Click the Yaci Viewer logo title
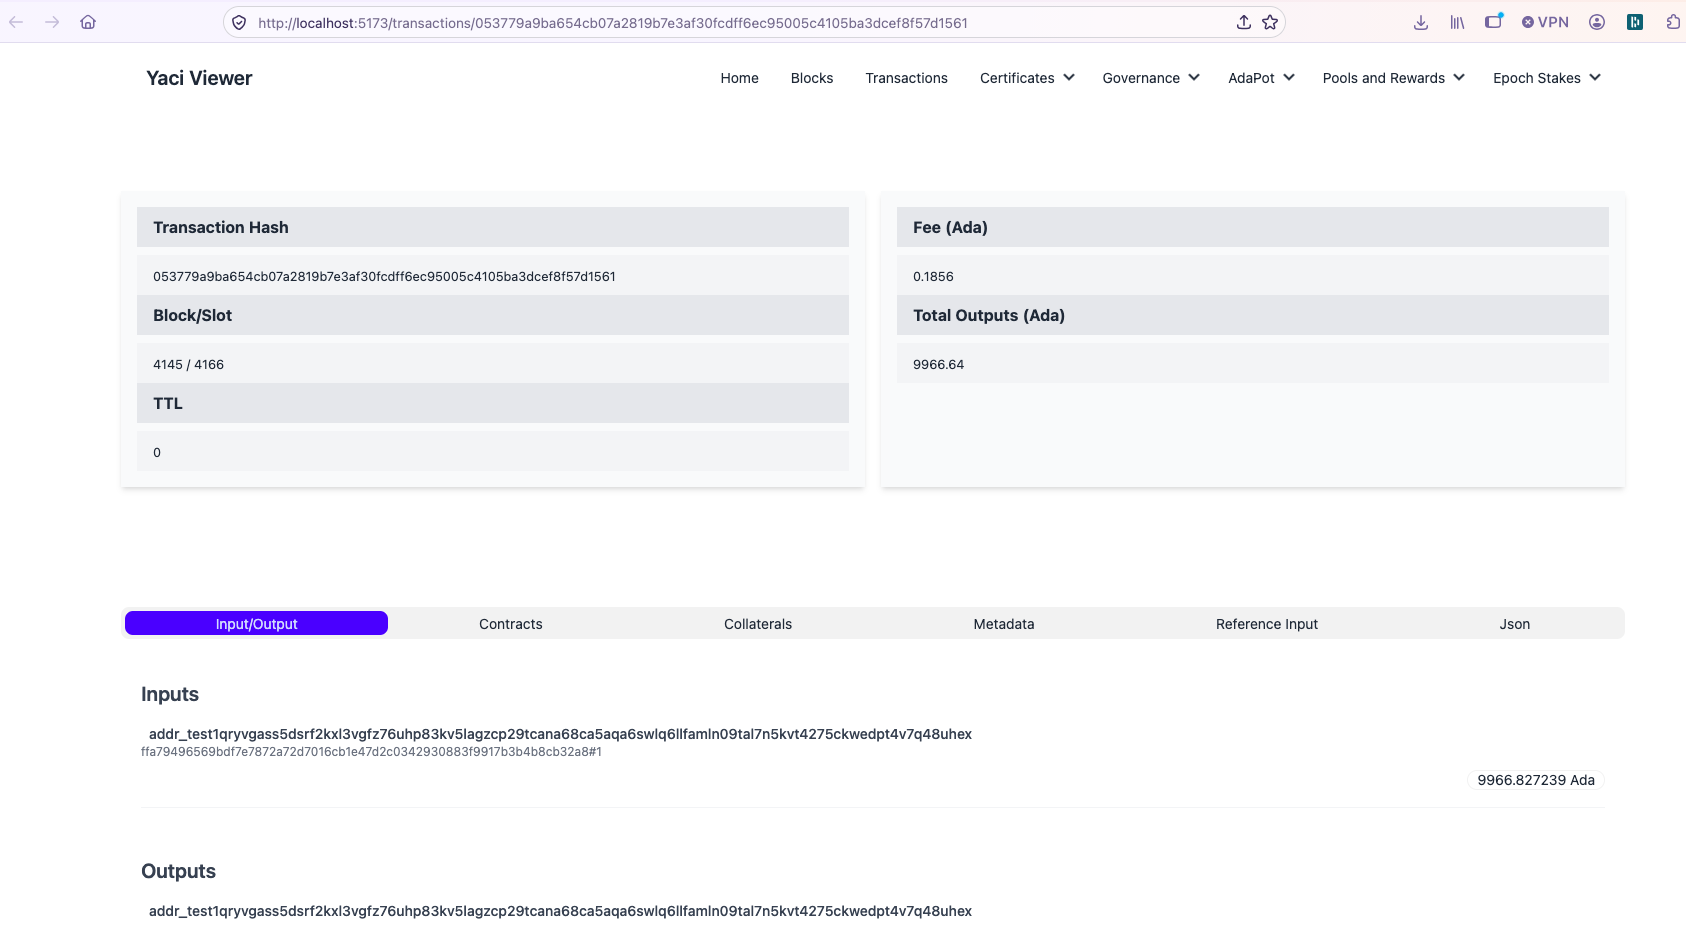 [199, 78]
